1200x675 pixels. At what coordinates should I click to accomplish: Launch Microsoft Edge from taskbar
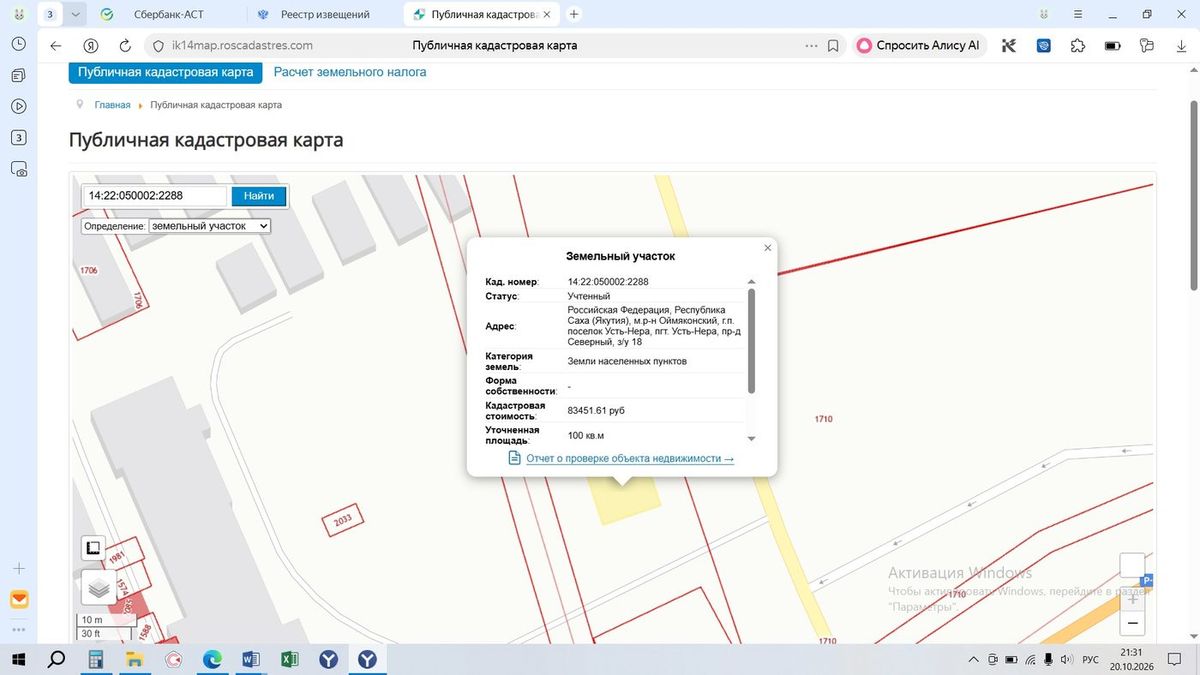tap(212, 660)
